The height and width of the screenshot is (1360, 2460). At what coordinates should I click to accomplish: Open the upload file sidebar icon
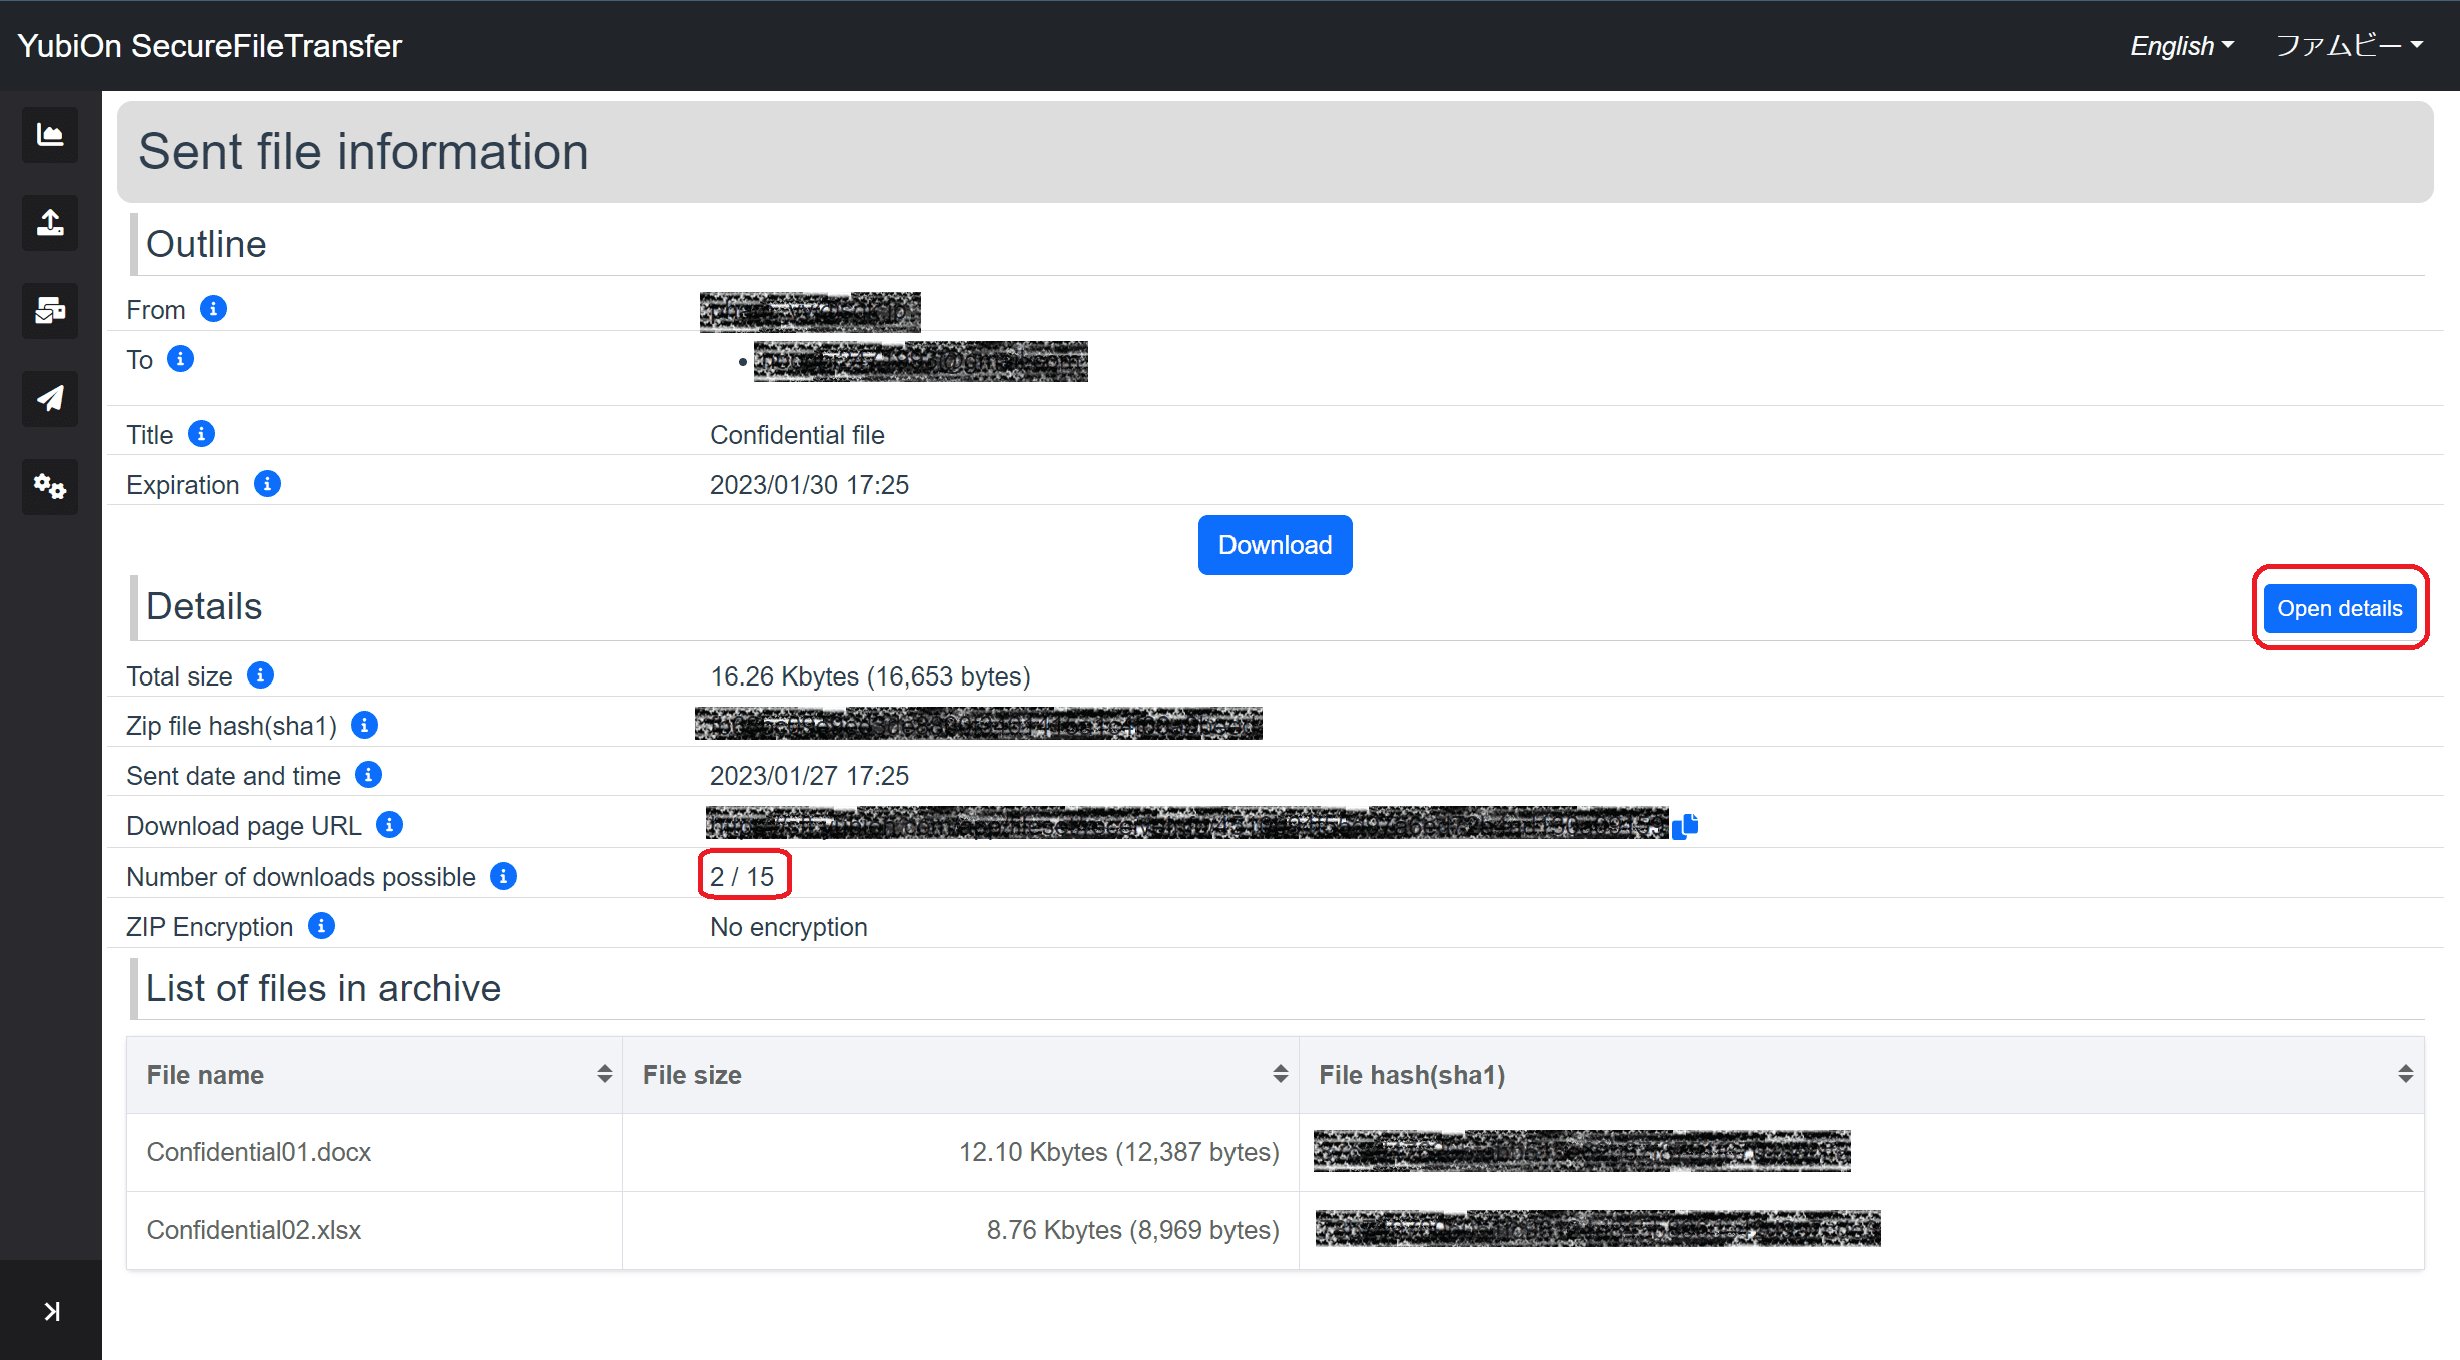point(50,222)
